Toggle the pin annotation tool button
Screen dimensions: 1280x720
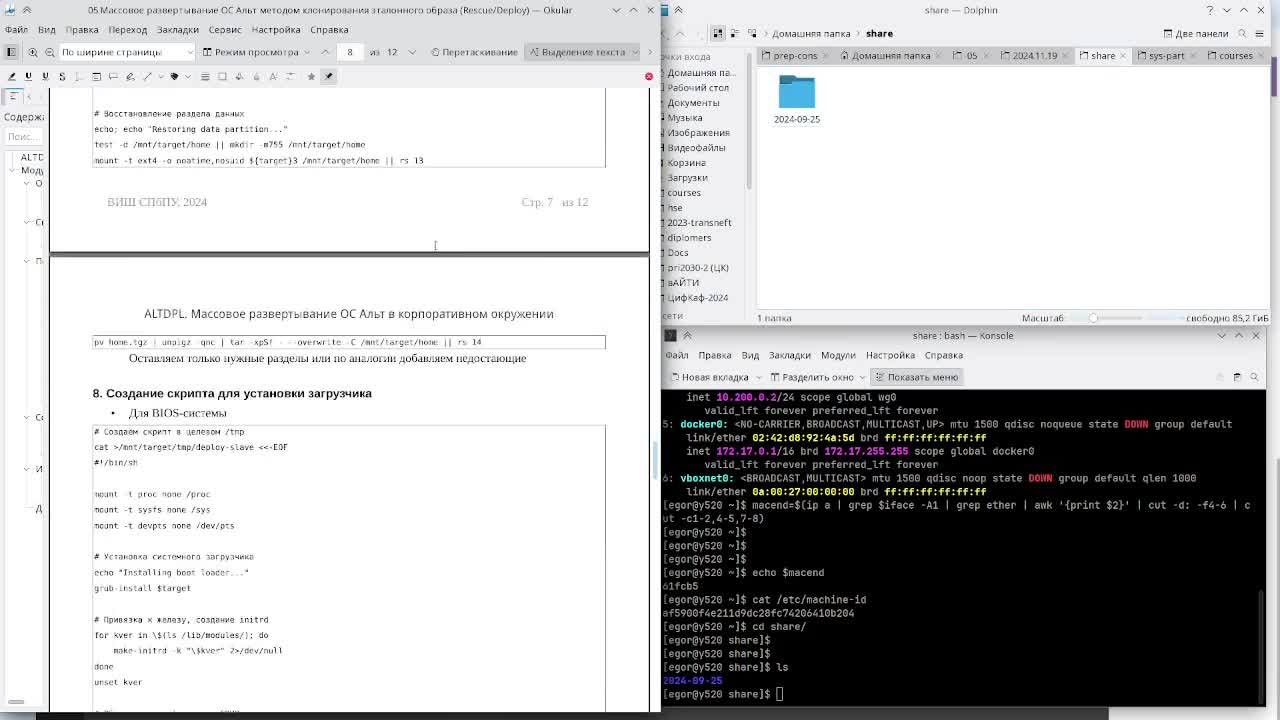tap(328, 76)
